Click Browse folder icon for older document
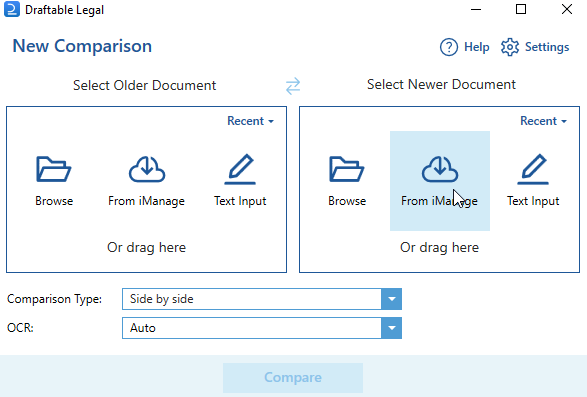Screen dimensions: 587x397 point(54,169)
